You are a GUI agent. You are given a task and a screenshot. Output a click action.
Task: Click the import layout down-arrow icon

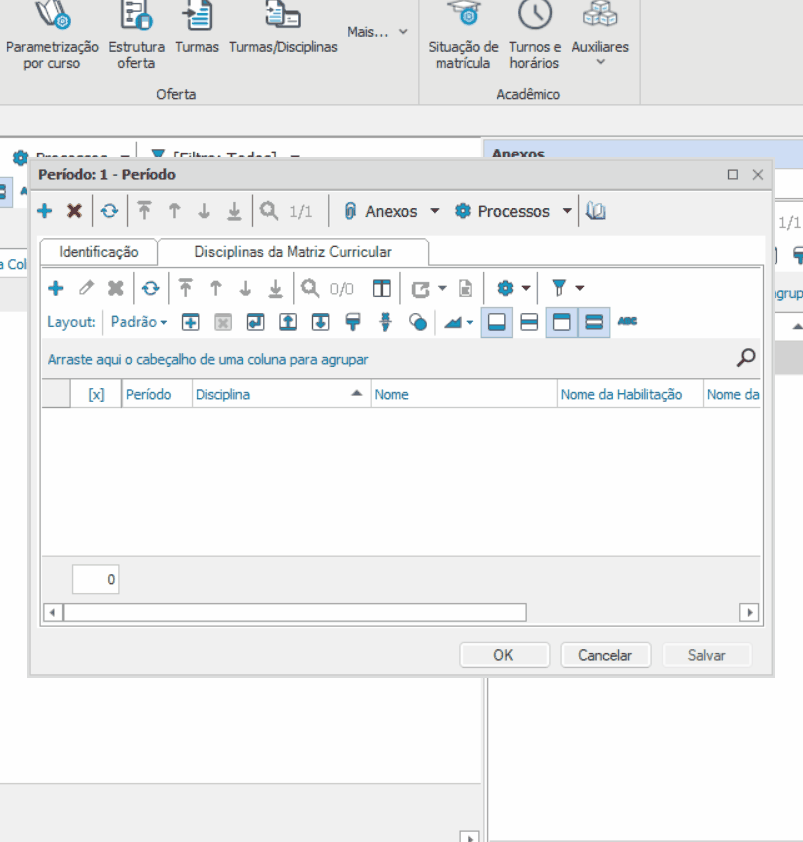[321, 322]
